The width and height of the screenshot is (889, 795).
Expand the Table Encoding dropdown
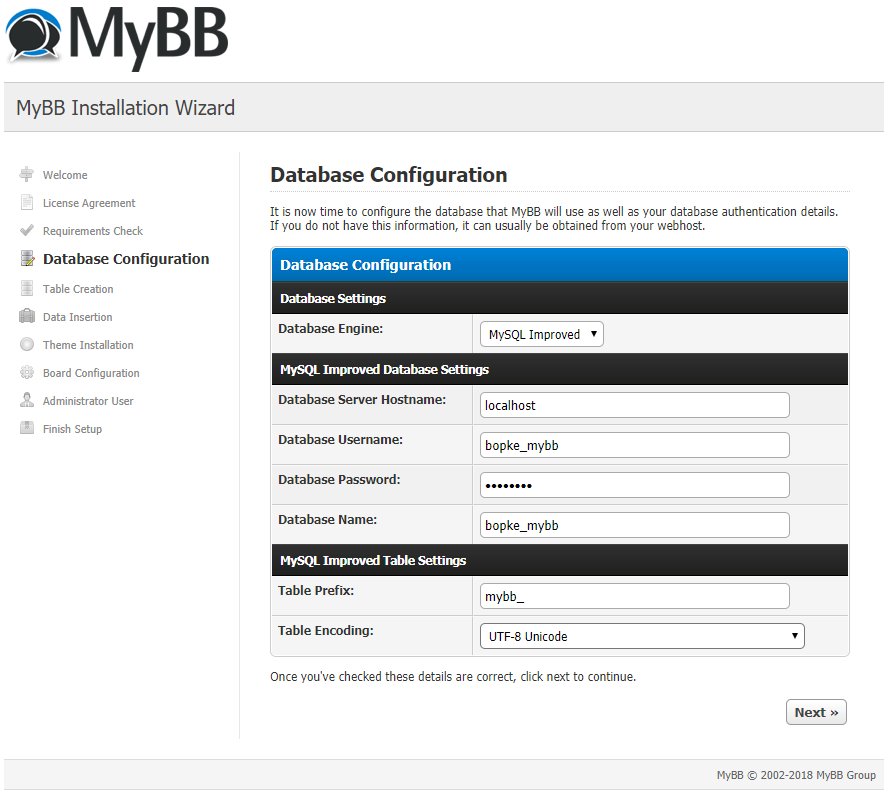tap(642, 636)
